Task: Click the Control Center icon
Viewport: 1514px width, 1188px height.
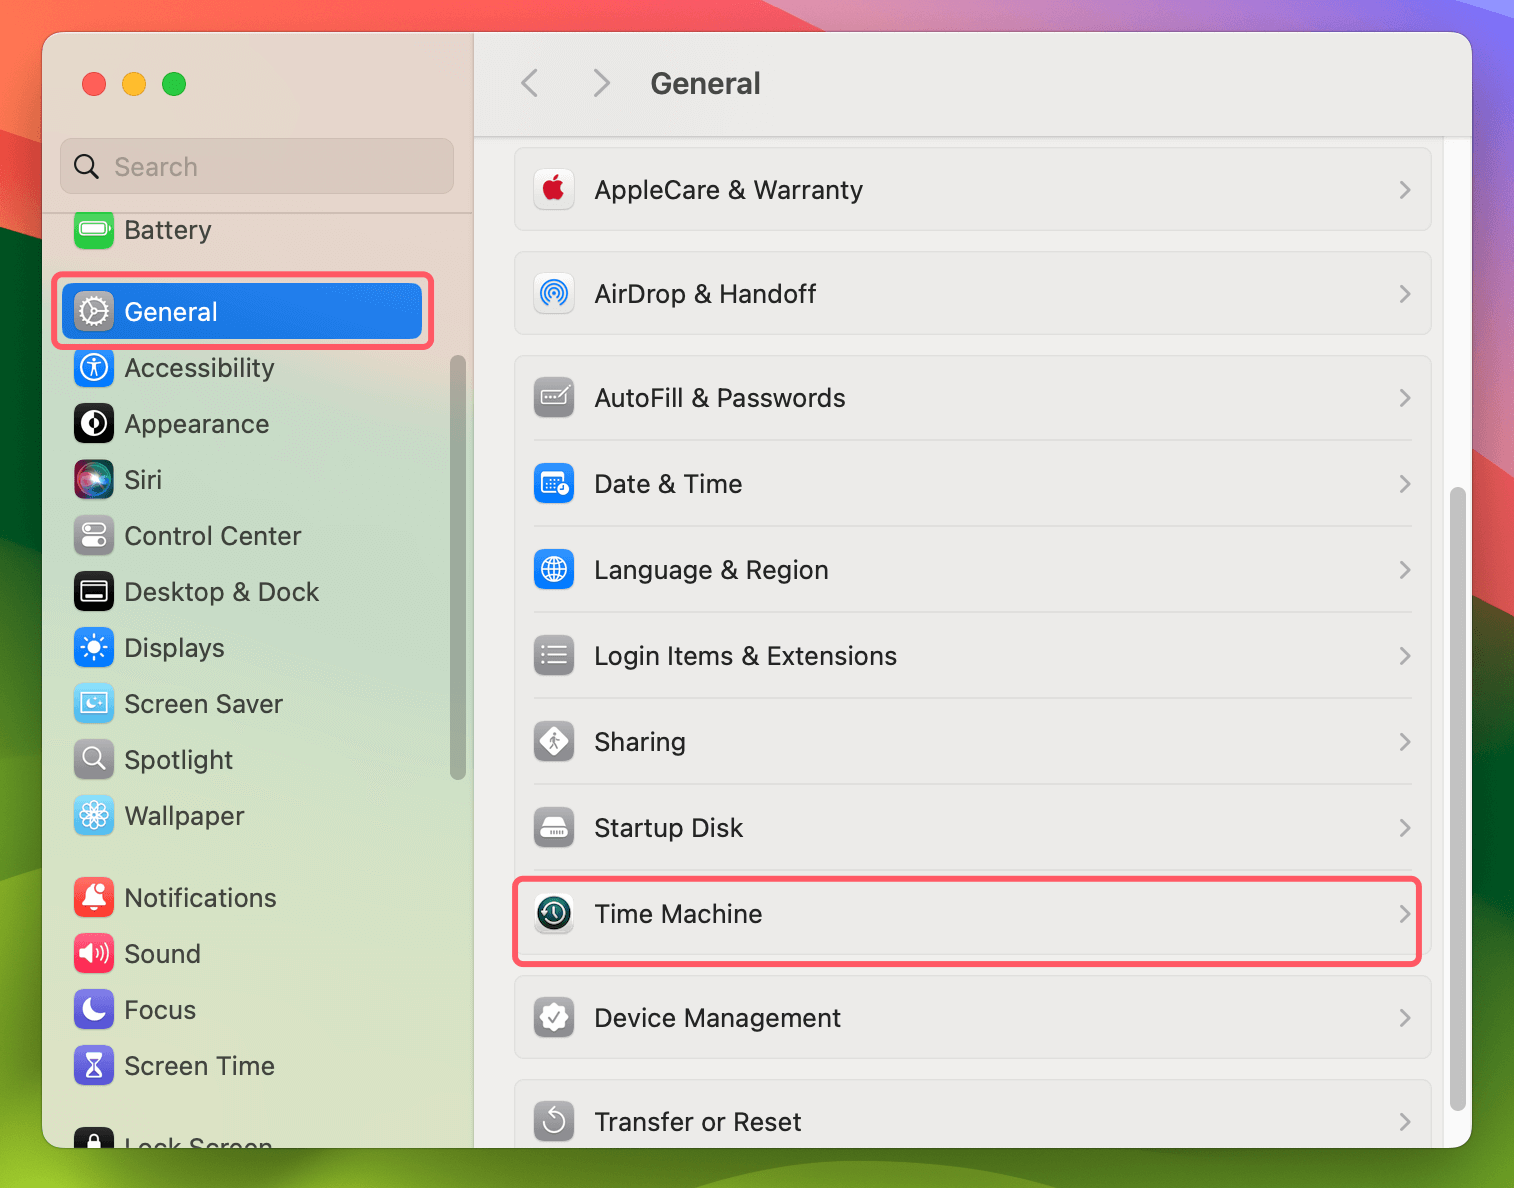Action: tap(93, 535)
